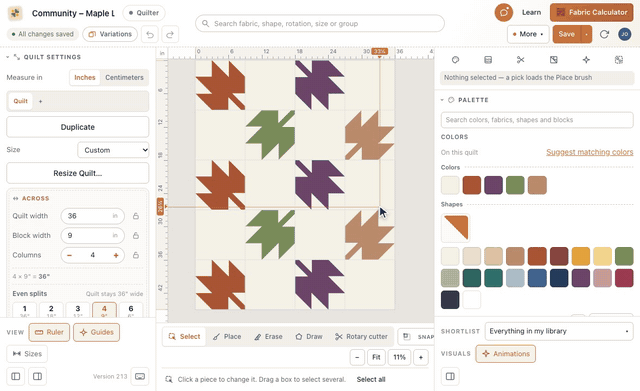Choose even split 1
This screenshot has height=391, width=640.
click(24, 311)
